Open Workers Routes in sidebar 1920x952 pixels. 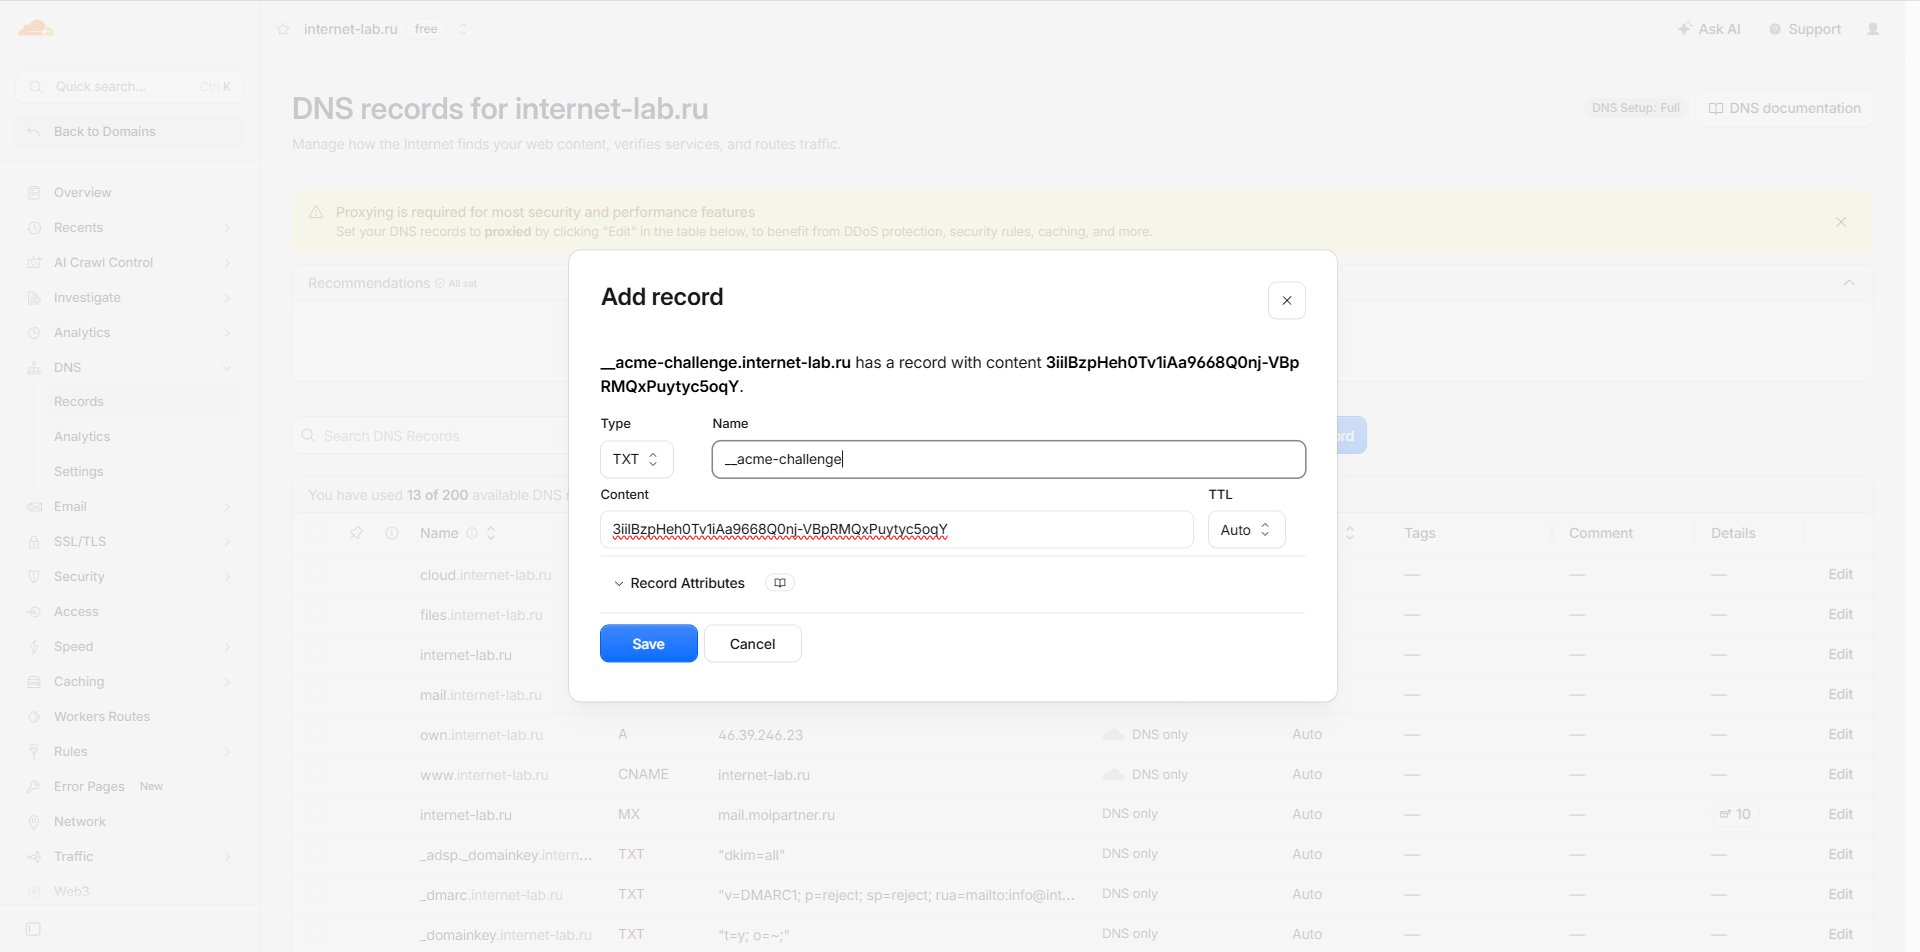pyautogui.click(x=102, y=716)
